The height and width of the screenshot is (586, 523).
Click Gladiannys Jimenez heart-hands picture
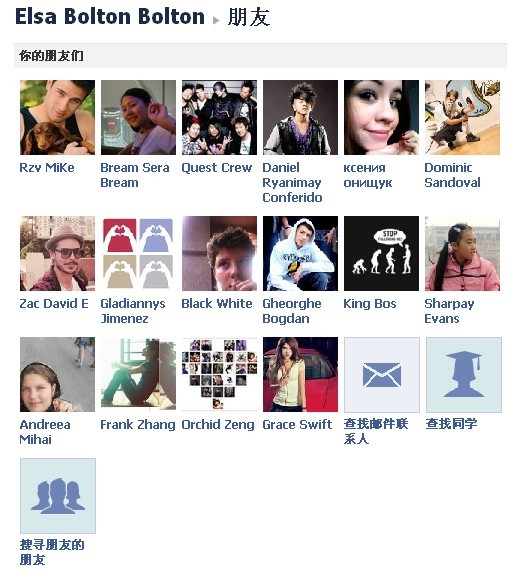(x=138, y=253)
